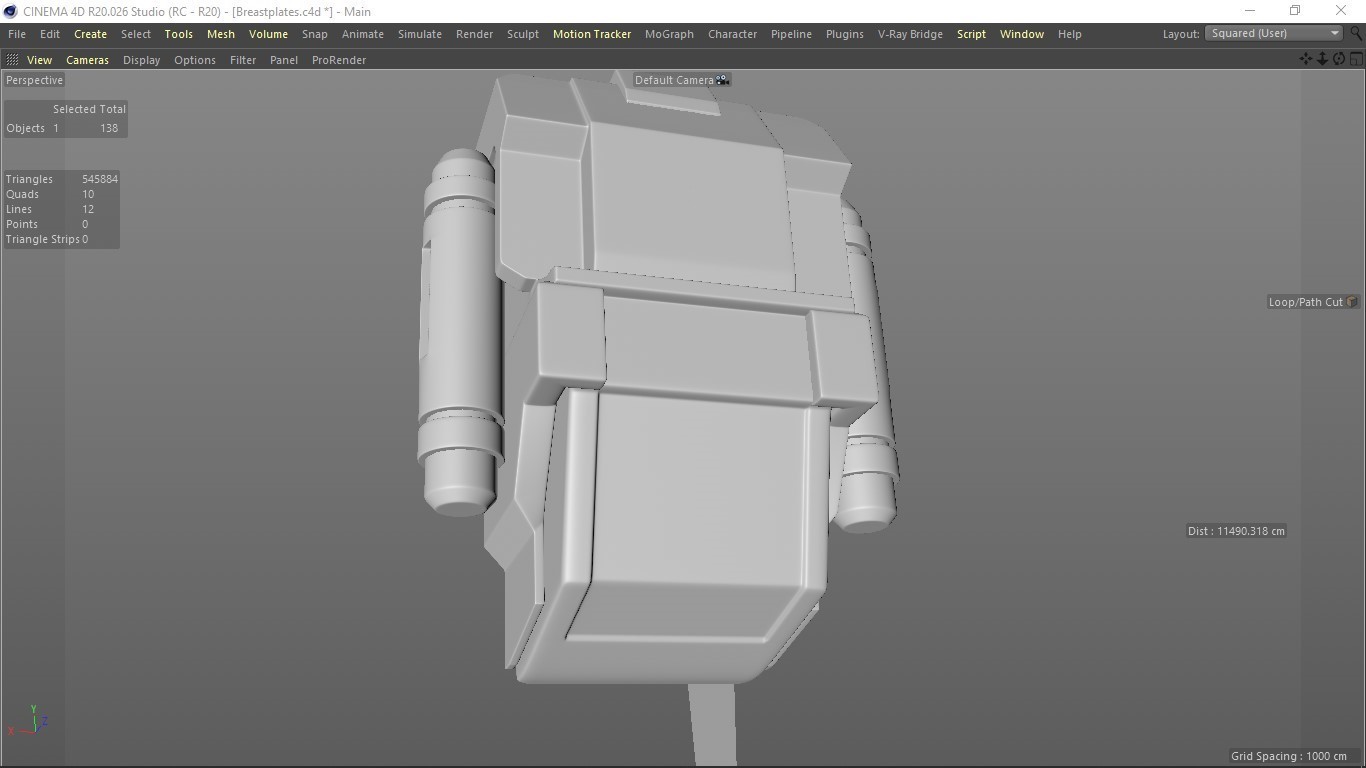Image resolution: width=1366 pixels, height=768 pixels.
Task: Click the Perspective view label
Action: pos(34,80)
